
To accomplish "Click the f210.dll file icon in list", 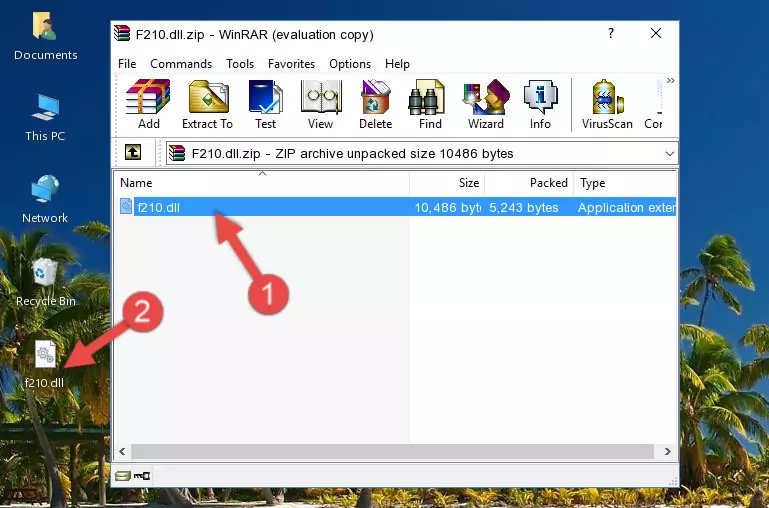I will (126, 206).
